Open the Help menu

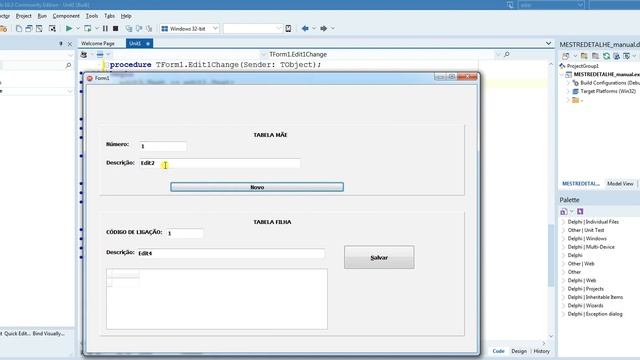pos(126,16)
